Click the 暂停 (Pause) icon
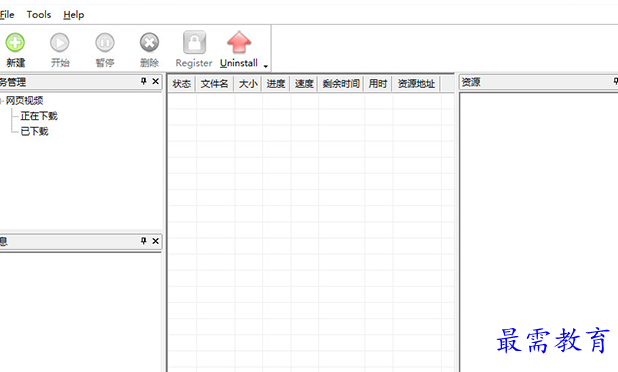 pyautogui.click(x=105, y=42)
